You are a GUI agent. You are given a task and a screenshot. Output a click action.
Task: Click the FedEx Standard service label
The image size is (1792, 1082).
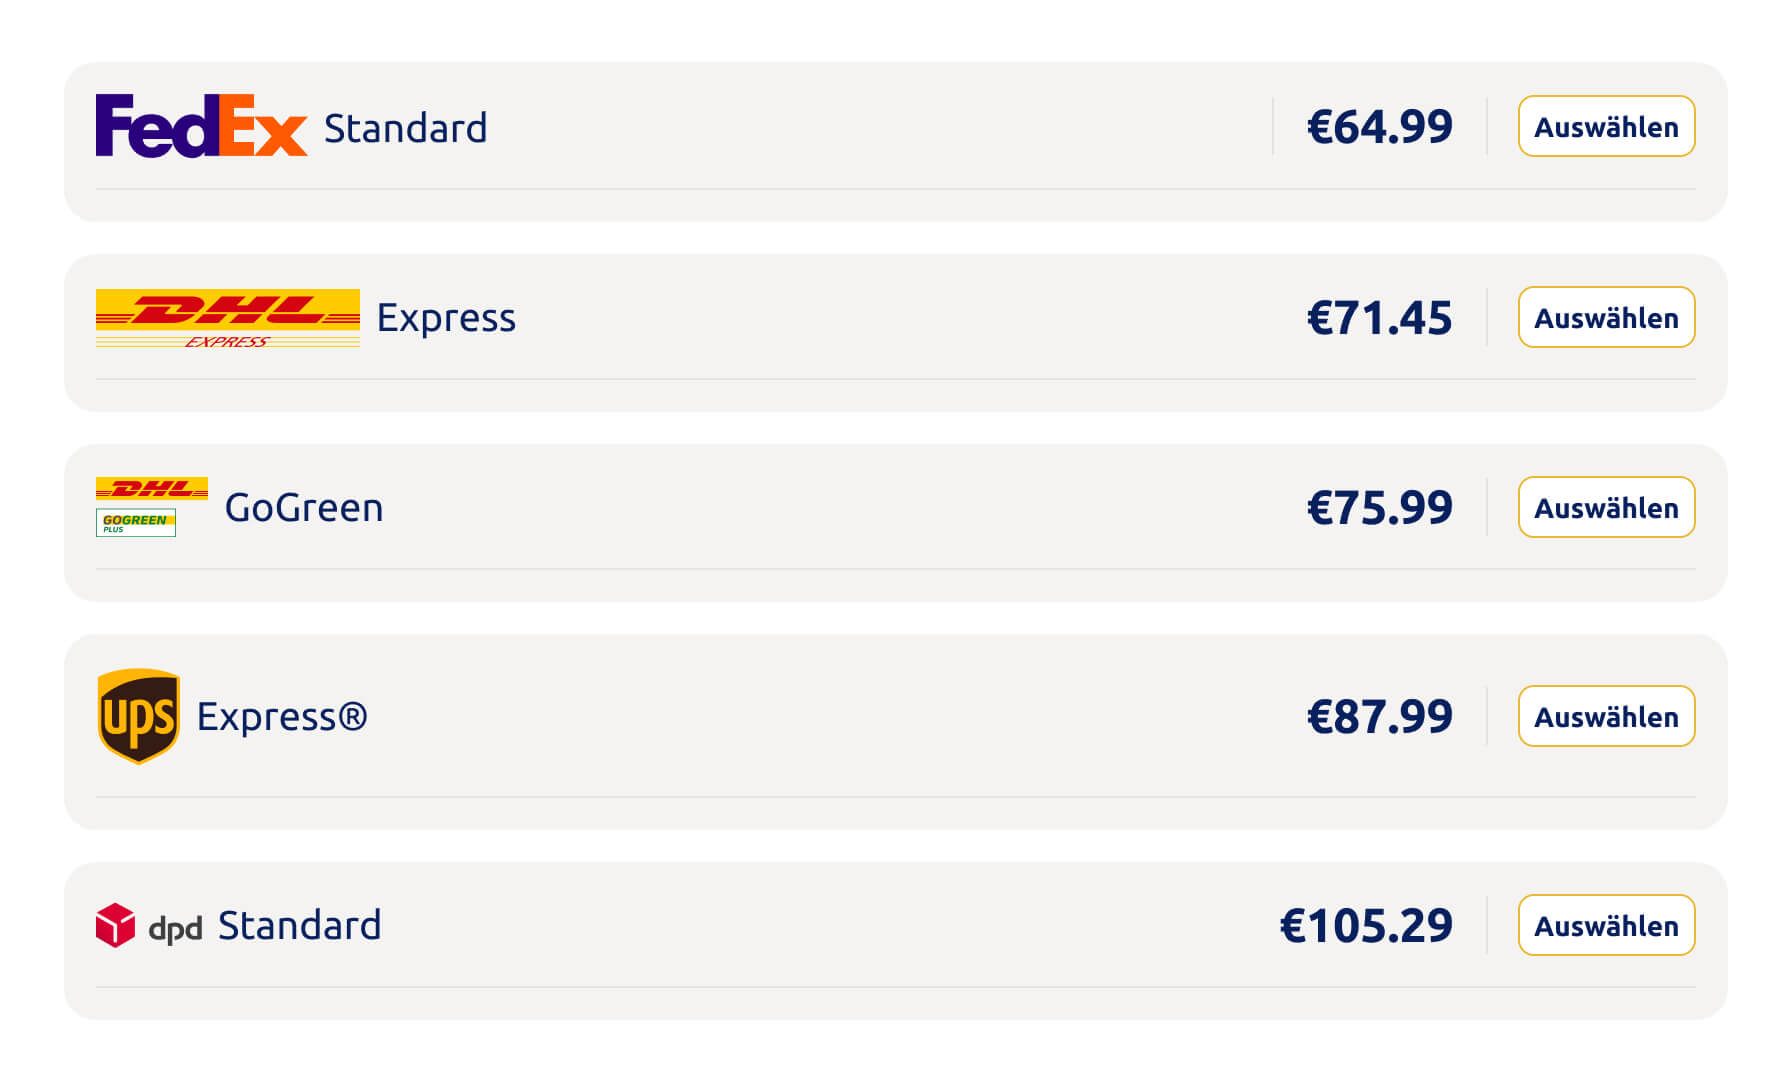click(405, 128)
